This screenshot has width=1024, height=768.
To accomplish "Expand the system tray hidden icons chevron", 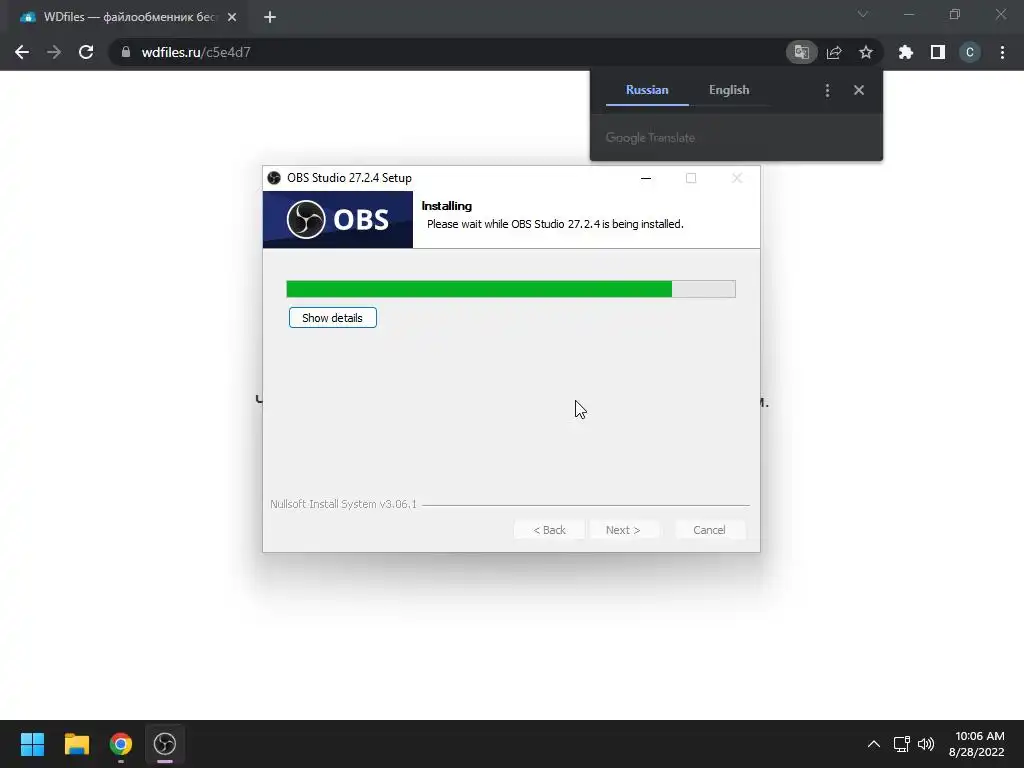I will pyautogui.click(x=874, y=744).
